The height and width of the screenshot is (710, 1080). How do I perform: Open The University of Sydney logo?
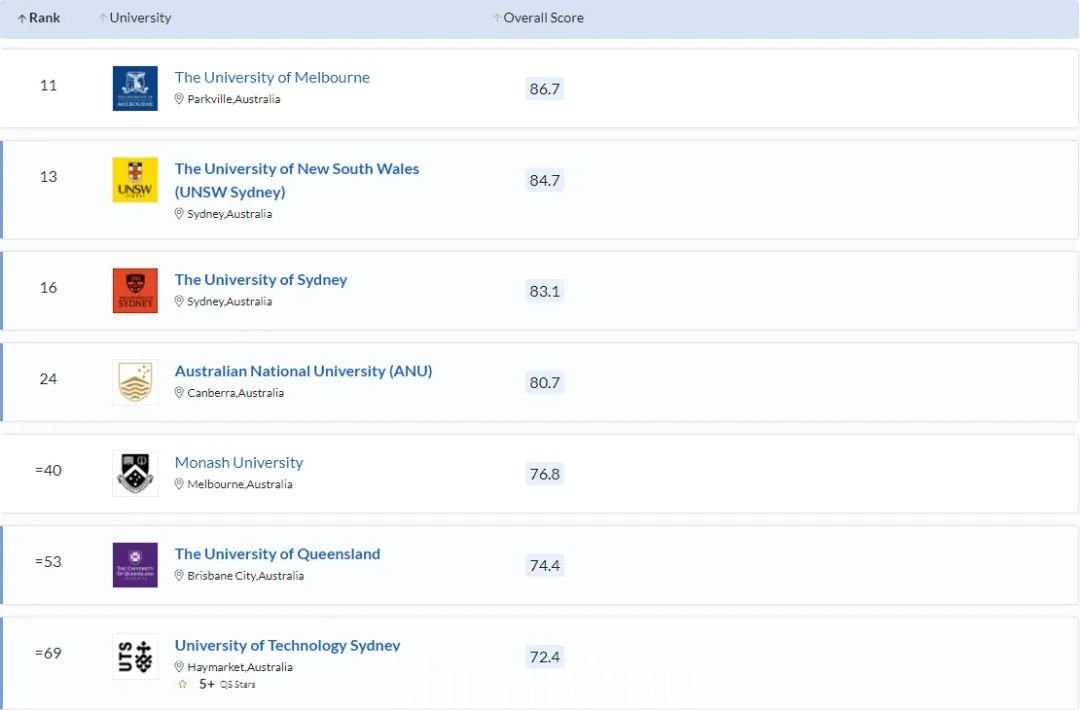pyautogui.click(x=135, y=291)
